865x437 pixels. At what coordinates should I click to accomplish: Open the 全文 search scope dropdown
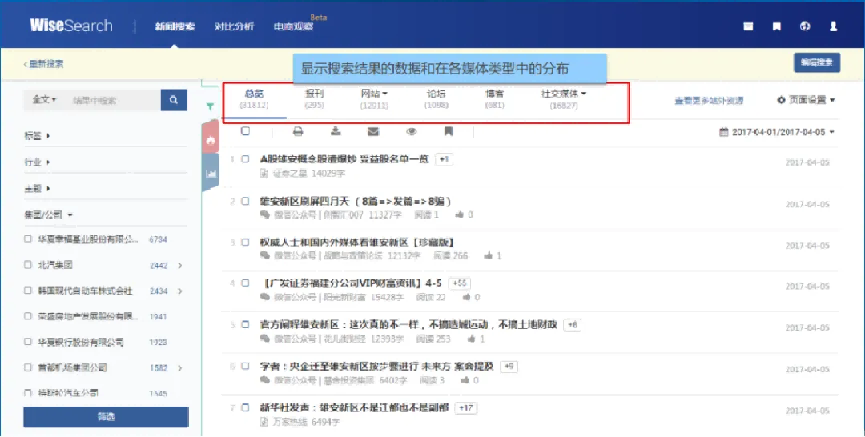coord(46,100)
